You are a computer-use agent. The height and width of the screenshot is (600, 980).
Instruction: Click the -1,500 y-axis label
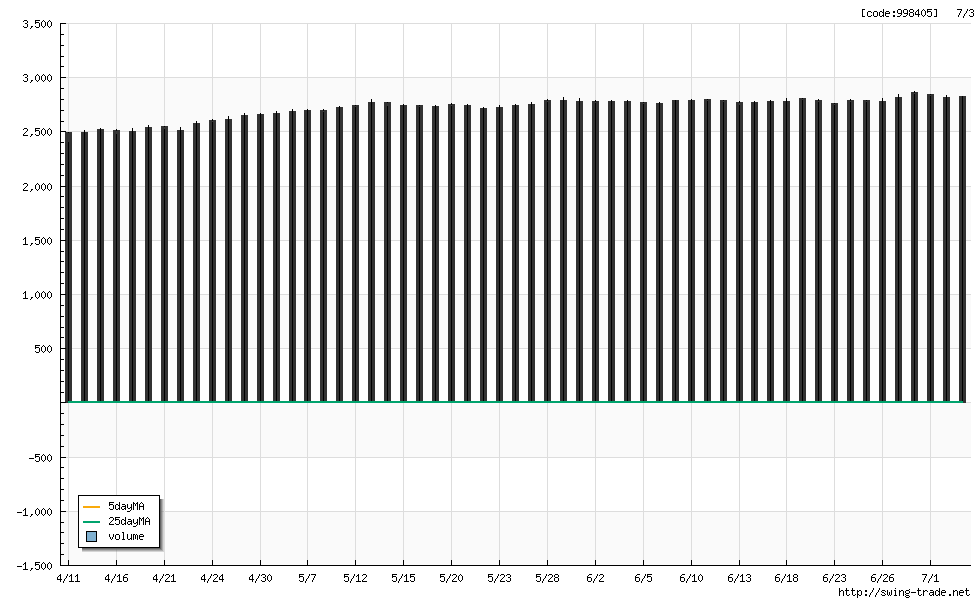coord(34,566)
